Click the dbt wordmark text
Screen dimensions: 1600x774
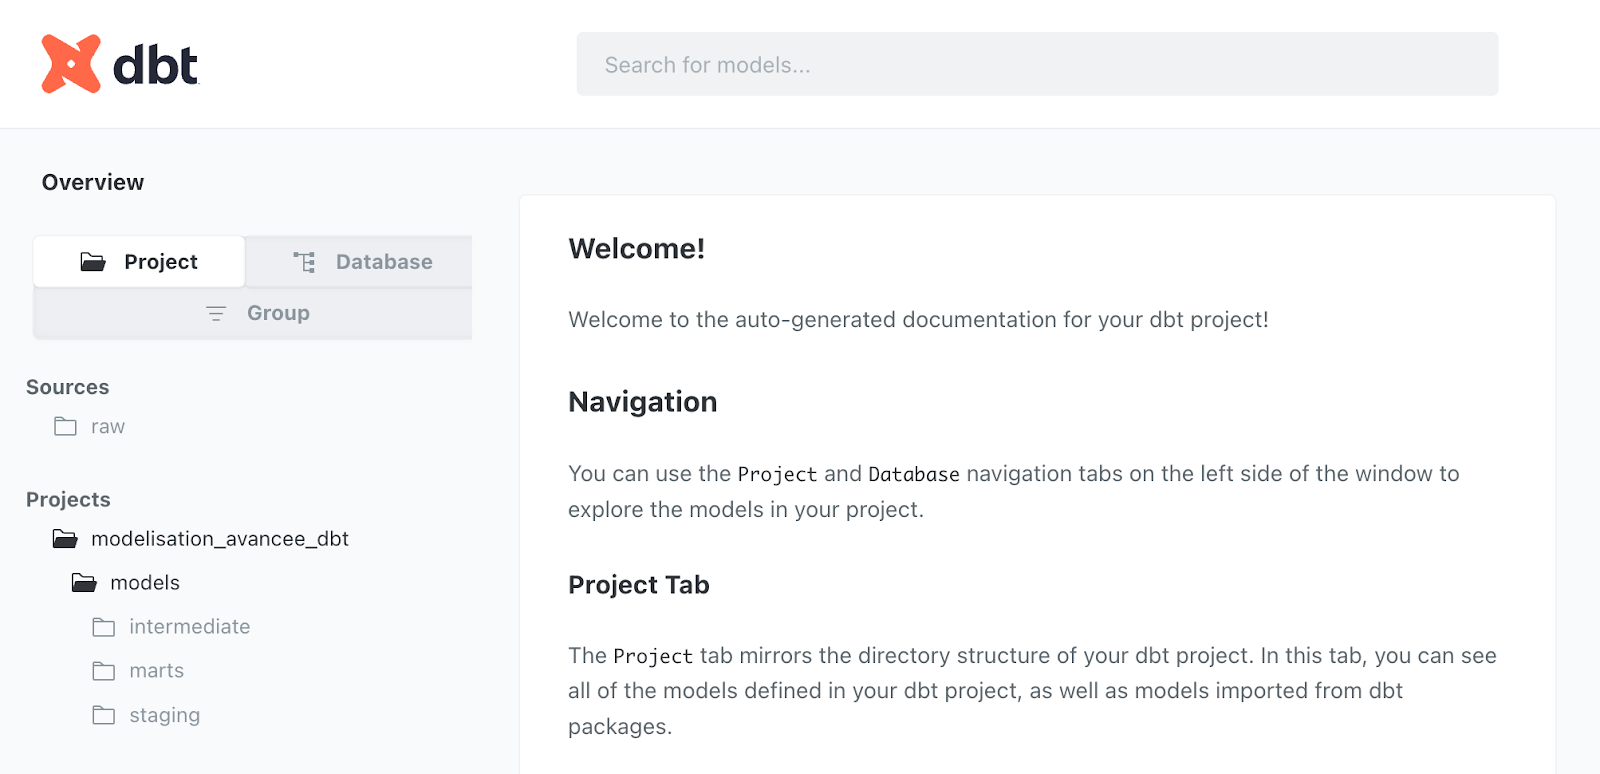click(x=156, y=66)
